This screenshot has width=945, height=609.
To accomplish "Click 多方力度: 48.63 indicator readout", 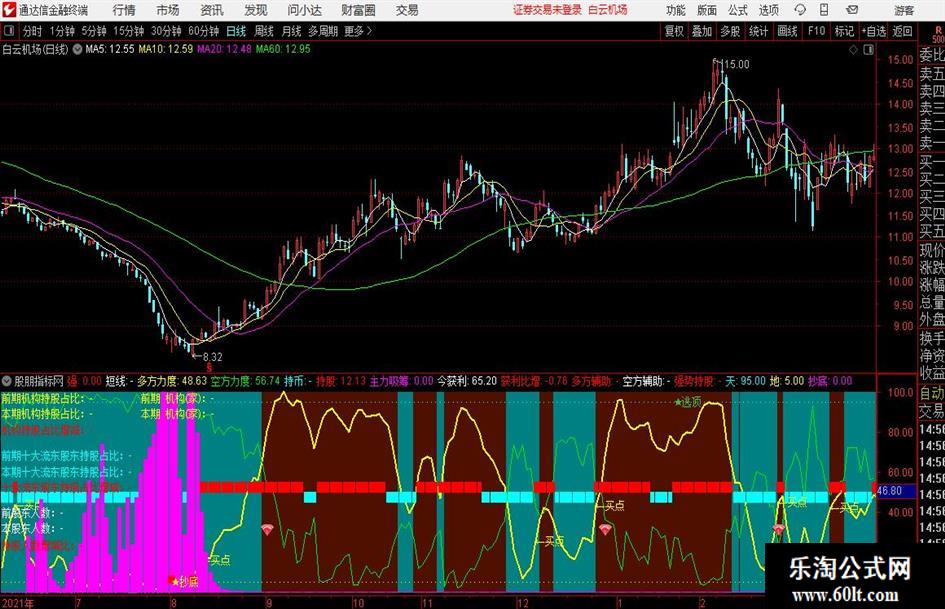I will [x=172, y=381].
